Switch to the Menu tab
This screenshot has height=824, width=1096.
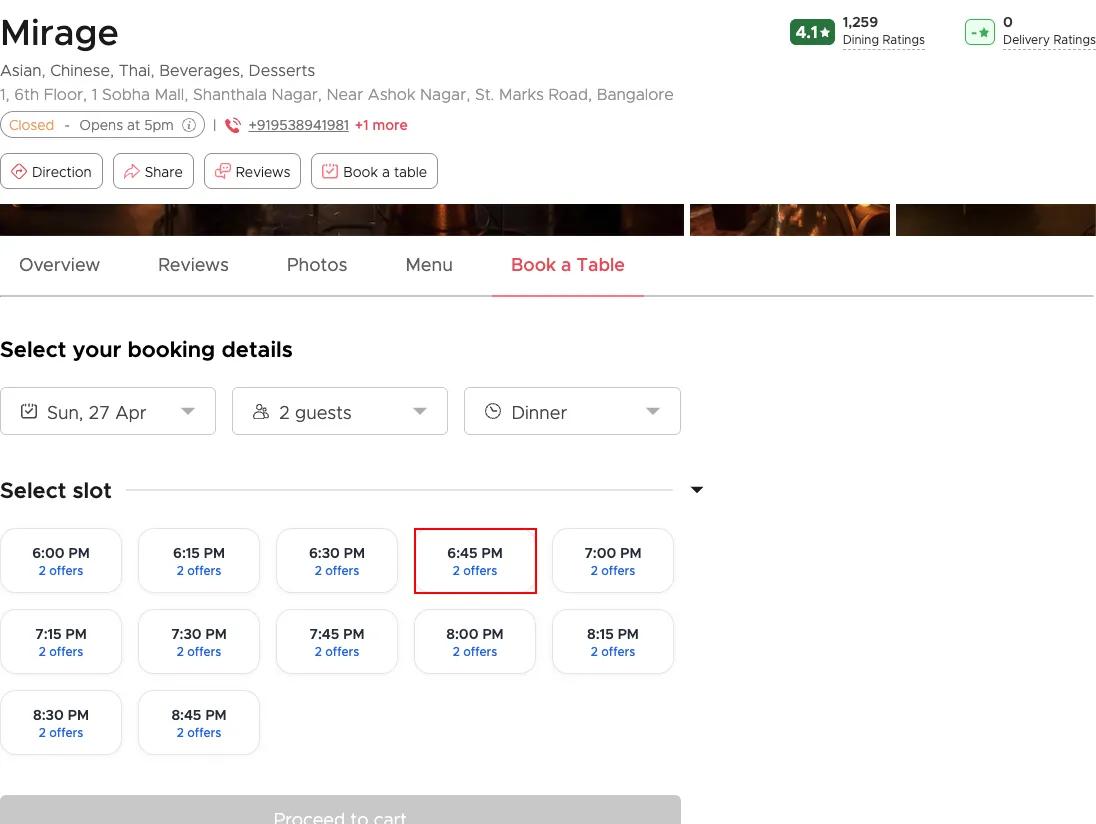429,265
